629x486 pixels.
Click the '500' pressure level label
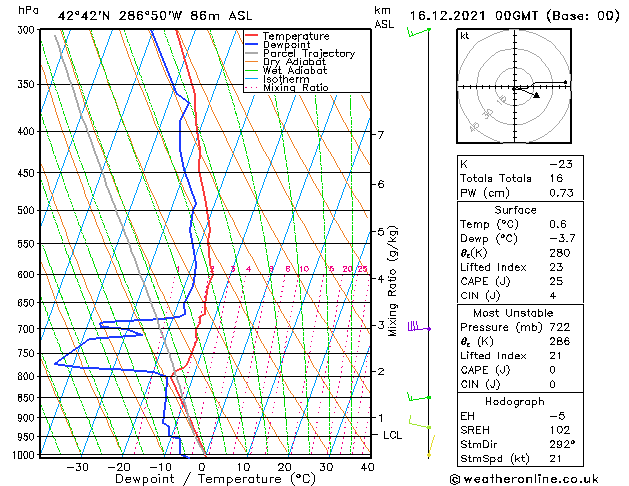[28, 211]
